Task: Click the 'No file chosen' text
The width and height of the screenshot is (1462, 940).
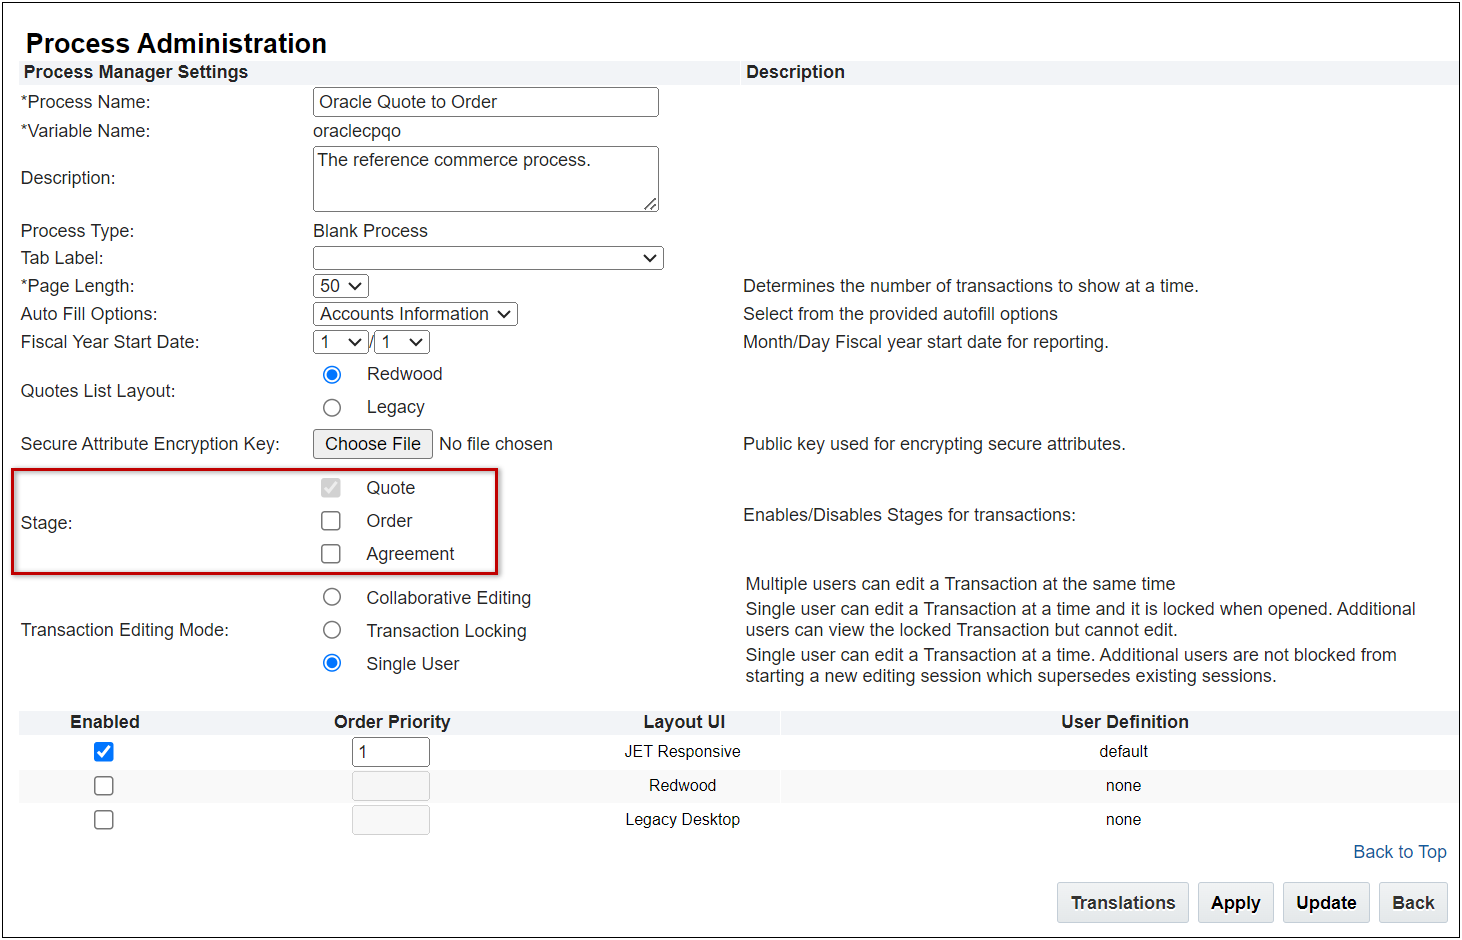Action: pyautogui.click(x=496, y=444)
